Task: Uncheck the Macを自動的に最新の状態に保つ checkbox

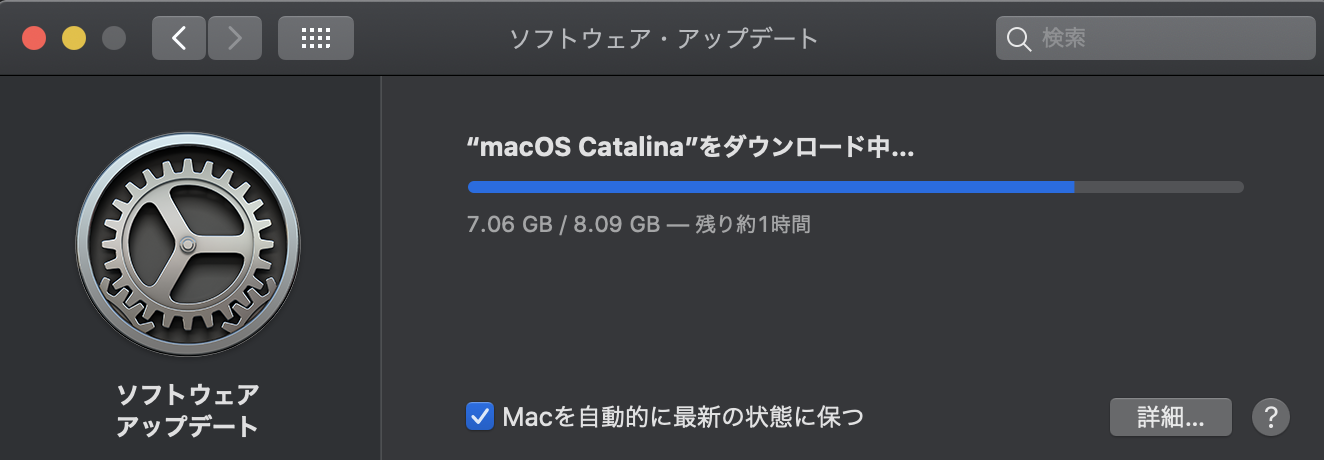Action: [x=480, y=416]
